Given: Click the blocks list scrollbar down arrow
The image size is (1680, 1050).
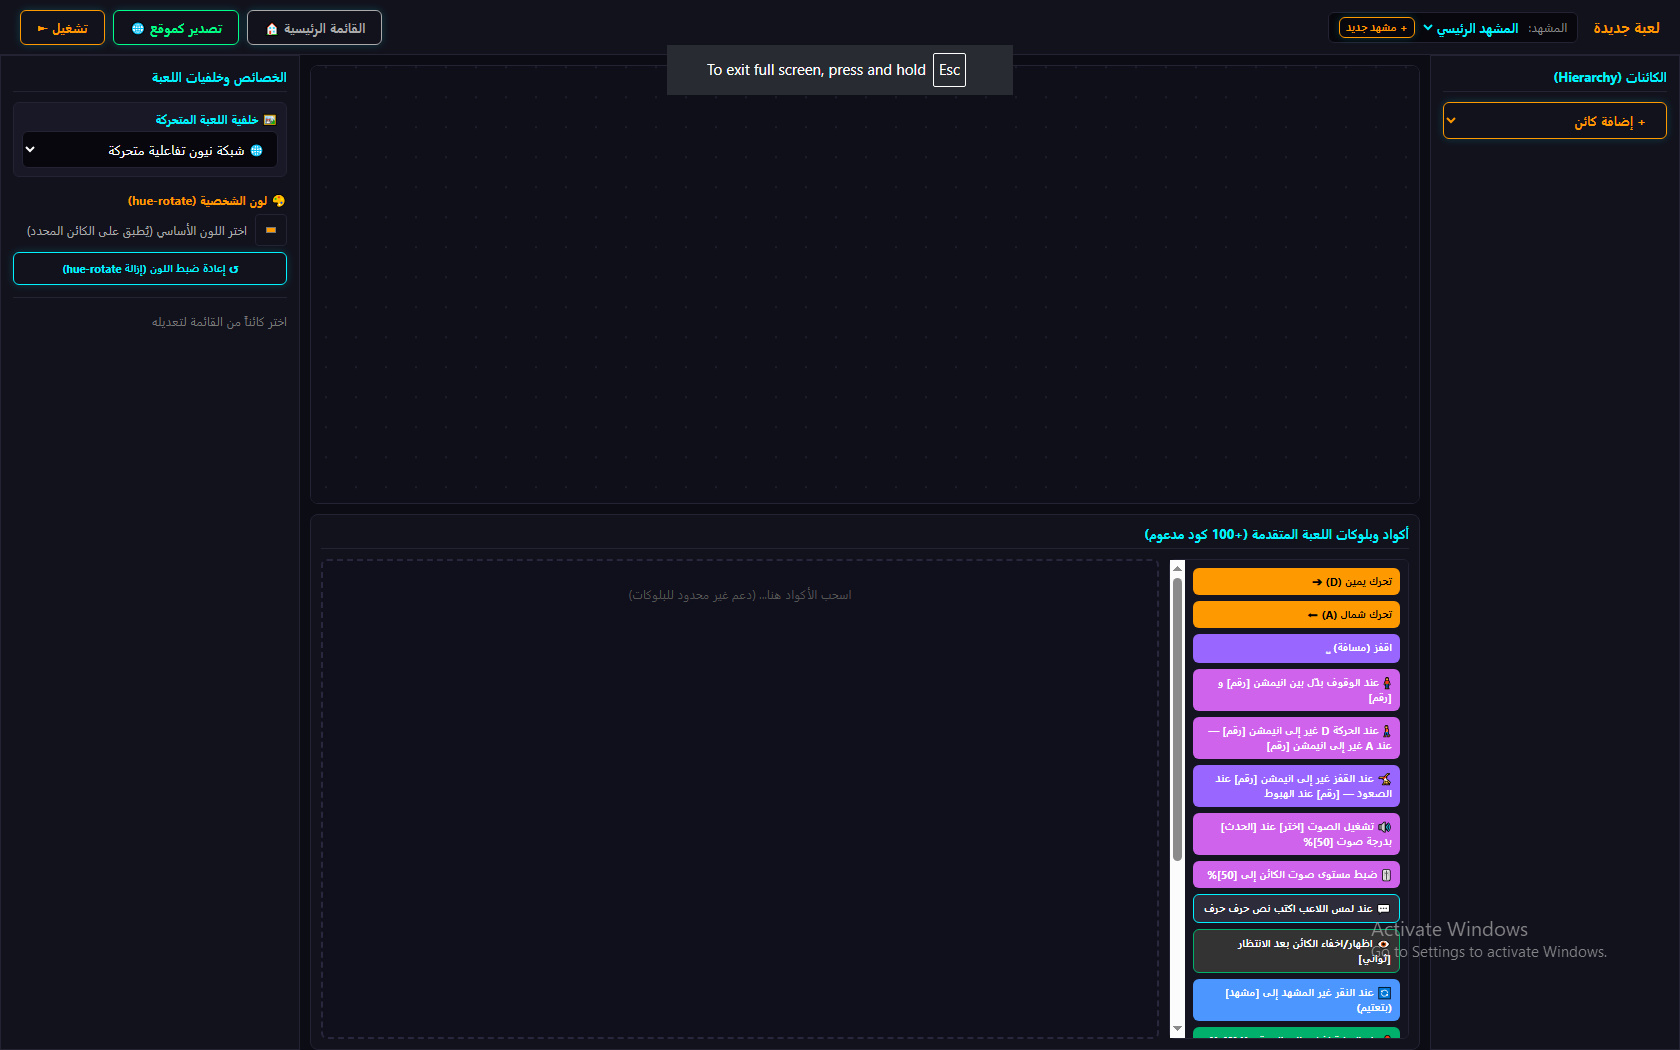Looking at the screenshot, I should [x=1177, y=1029].
